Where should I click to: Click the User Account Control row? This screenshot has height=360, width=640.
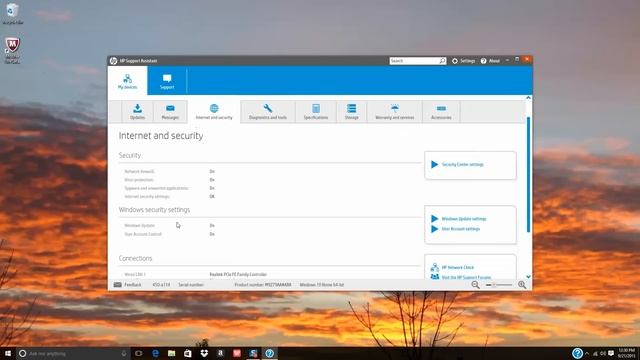pos(170,234)
